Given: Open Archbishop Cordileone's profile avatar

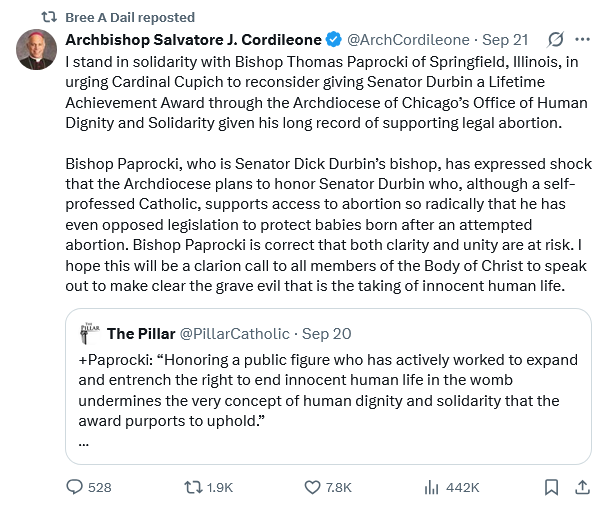Looking at the screenshot, I should pos(36,49).
